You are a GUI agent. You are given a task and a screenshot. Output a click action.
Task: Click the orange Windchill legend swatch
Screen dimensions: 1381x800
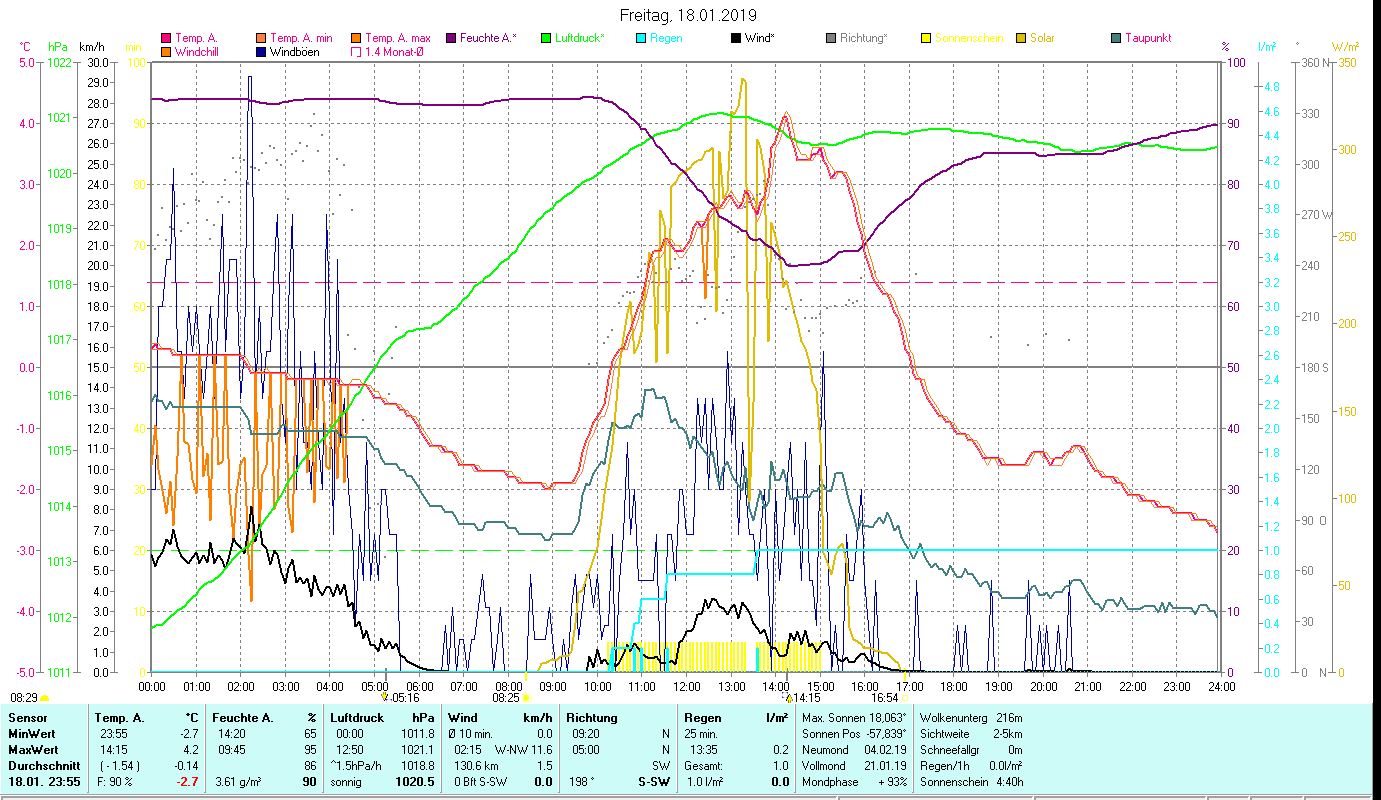[x=166, y=51]
